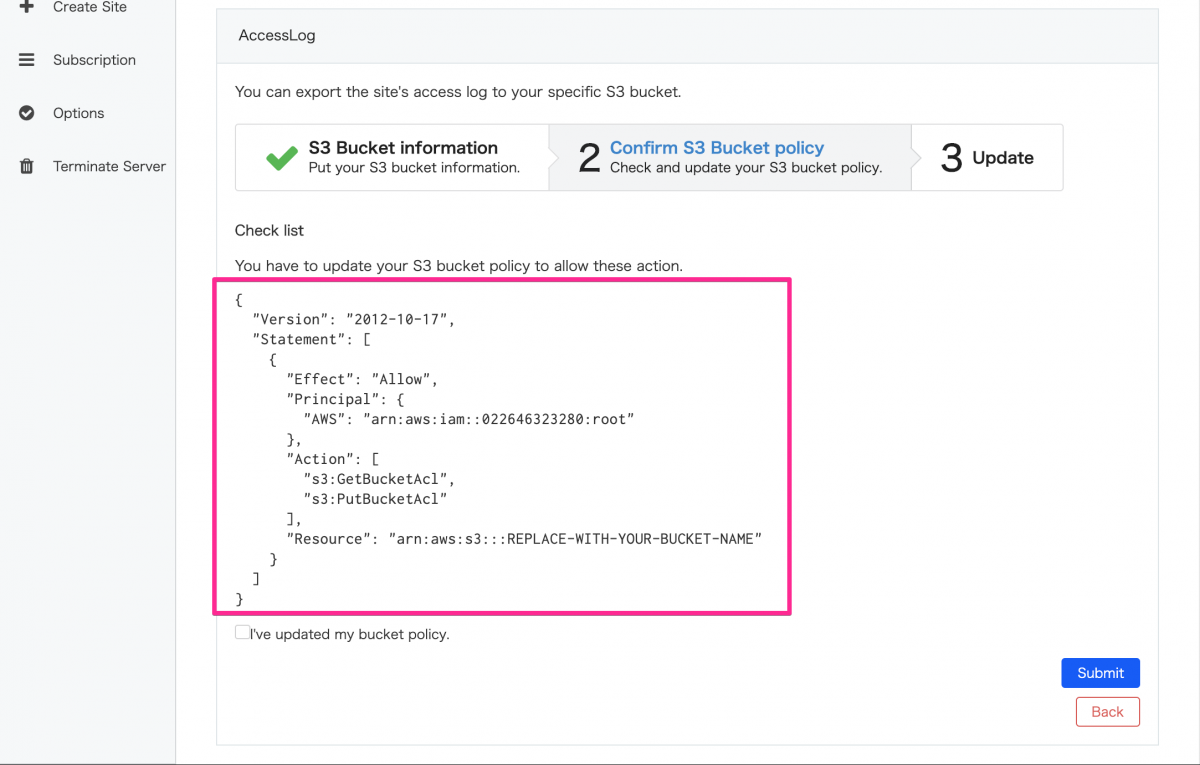Click the "Action": [ line
Viewport: 1200px width, 765px height.
click(333, 459)
